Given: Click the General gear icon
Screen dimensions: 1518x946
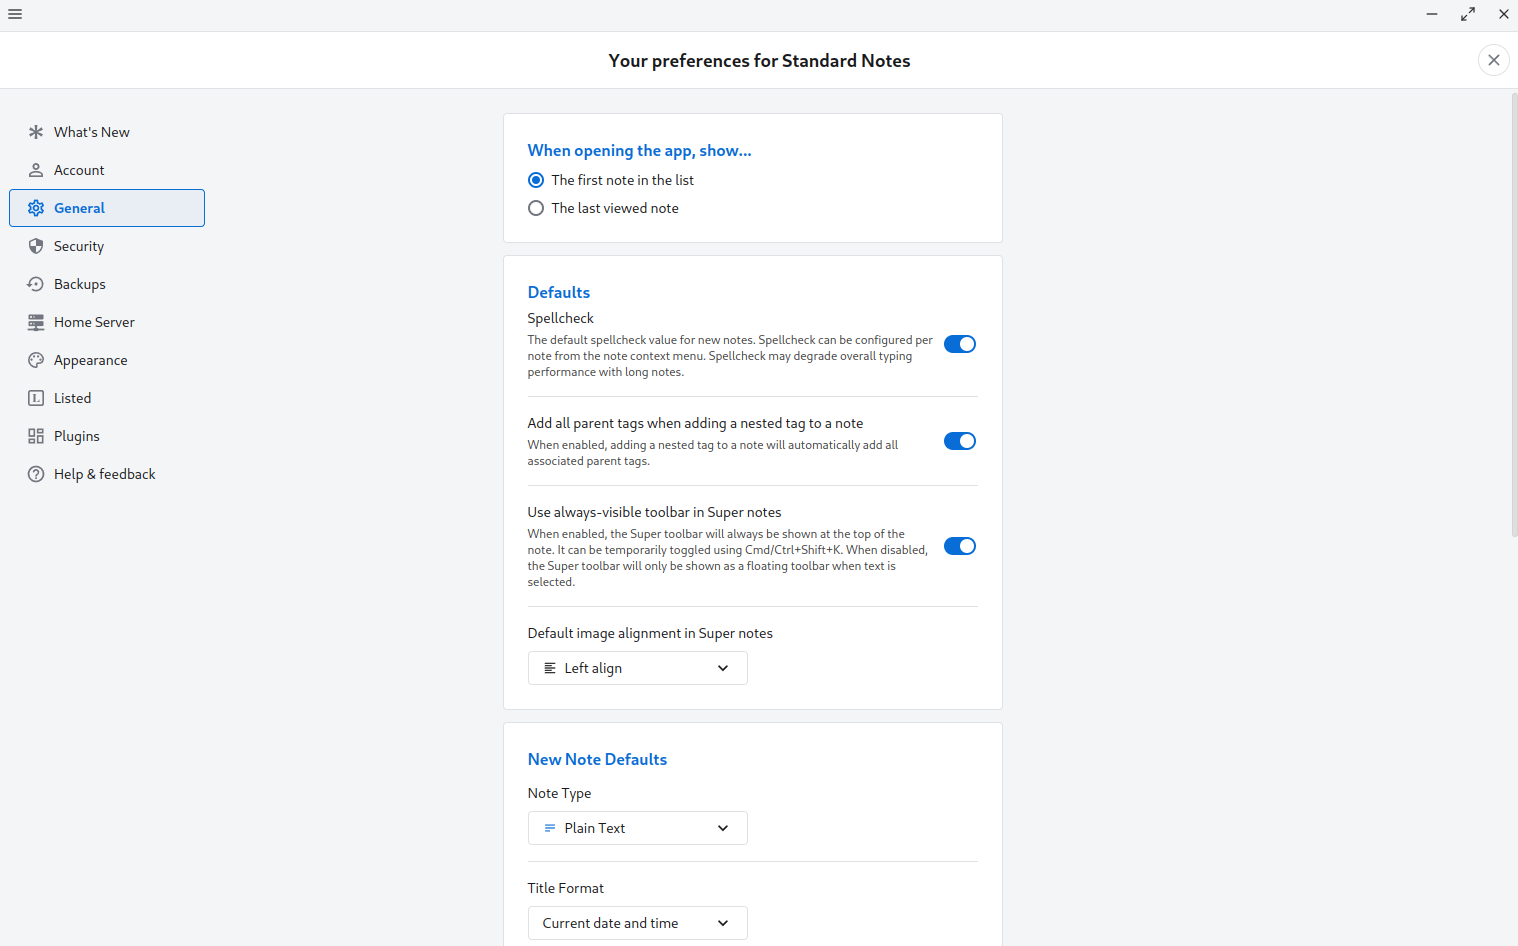Looking at the screenshot, I should pos(36,208).
